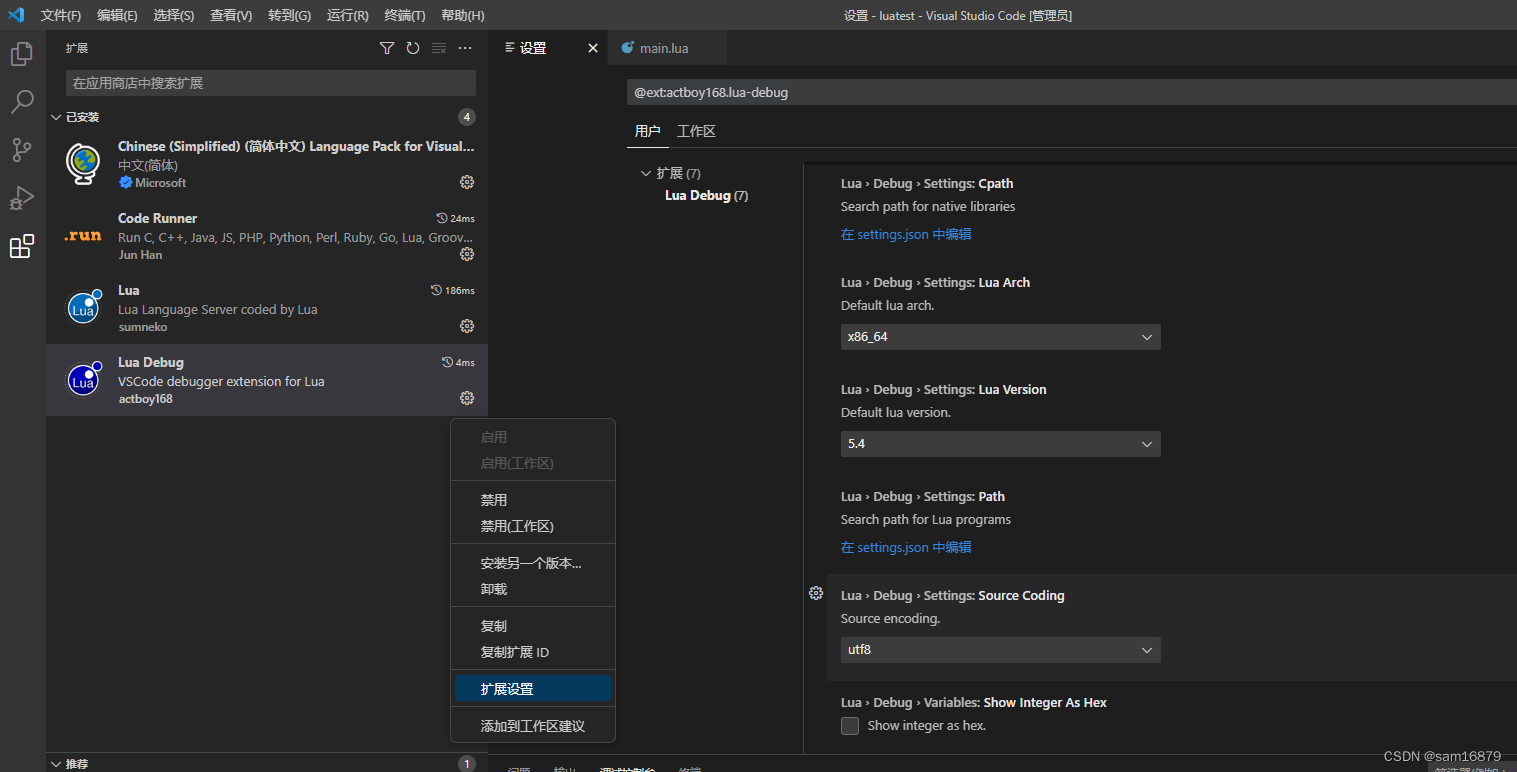The image size is (1517, 772).
Task: Refresh the extensions list
Action: pyautogui.click(x=413, y=48)
